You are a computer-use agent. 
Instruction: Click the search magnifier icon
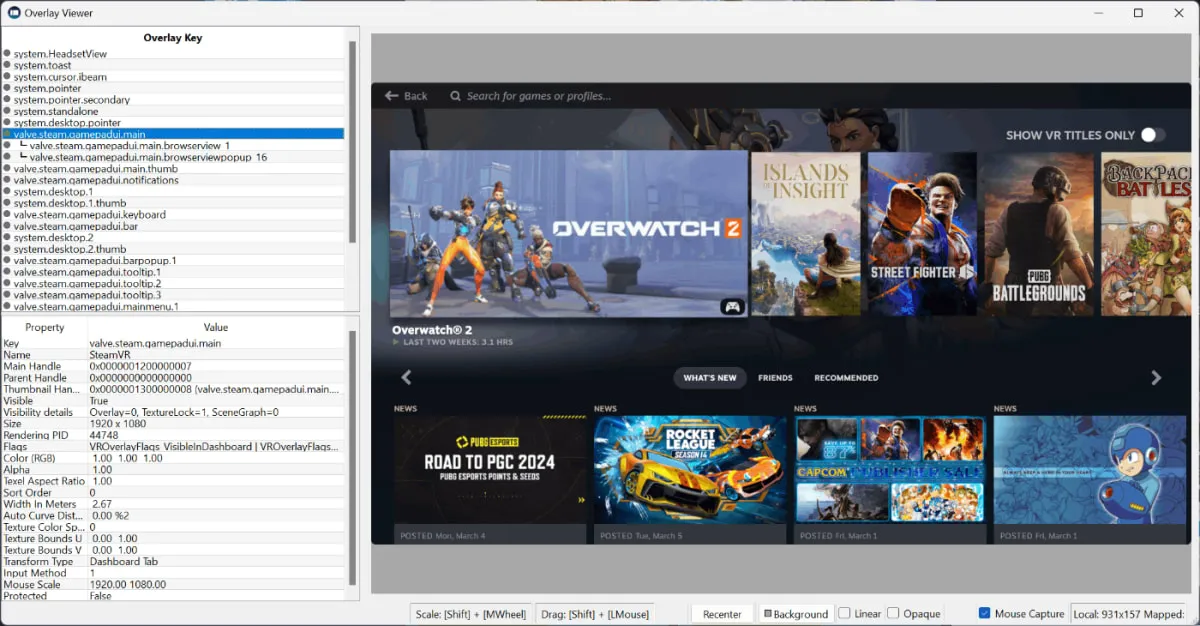pos(455,96)
